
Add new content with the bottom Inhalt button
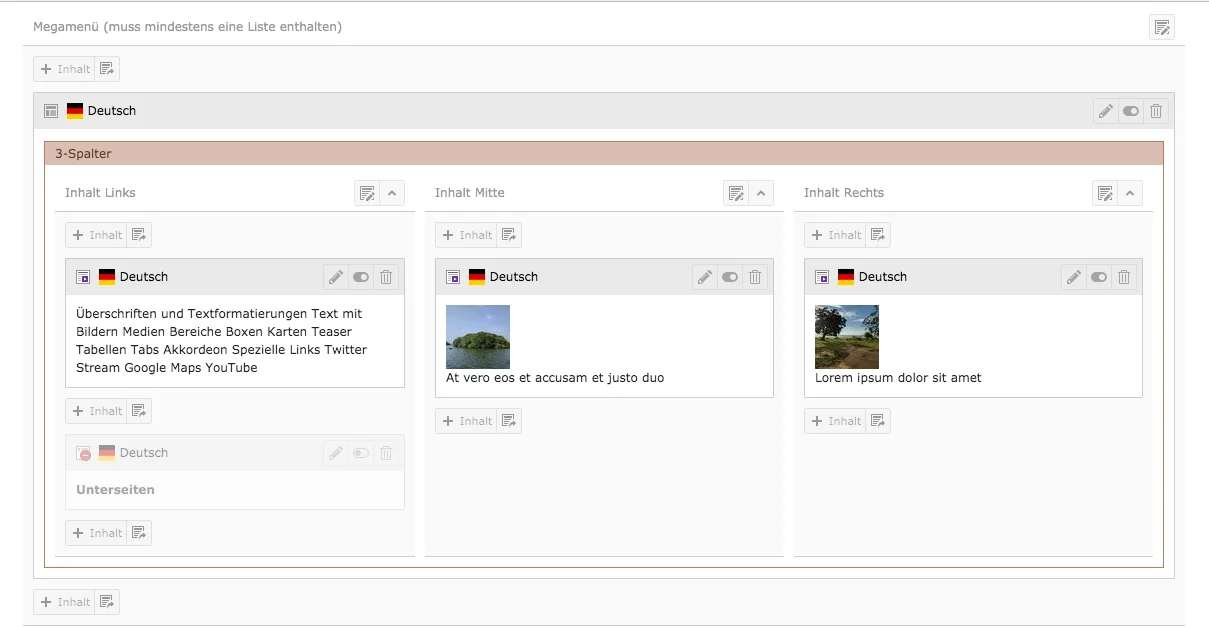65,601
